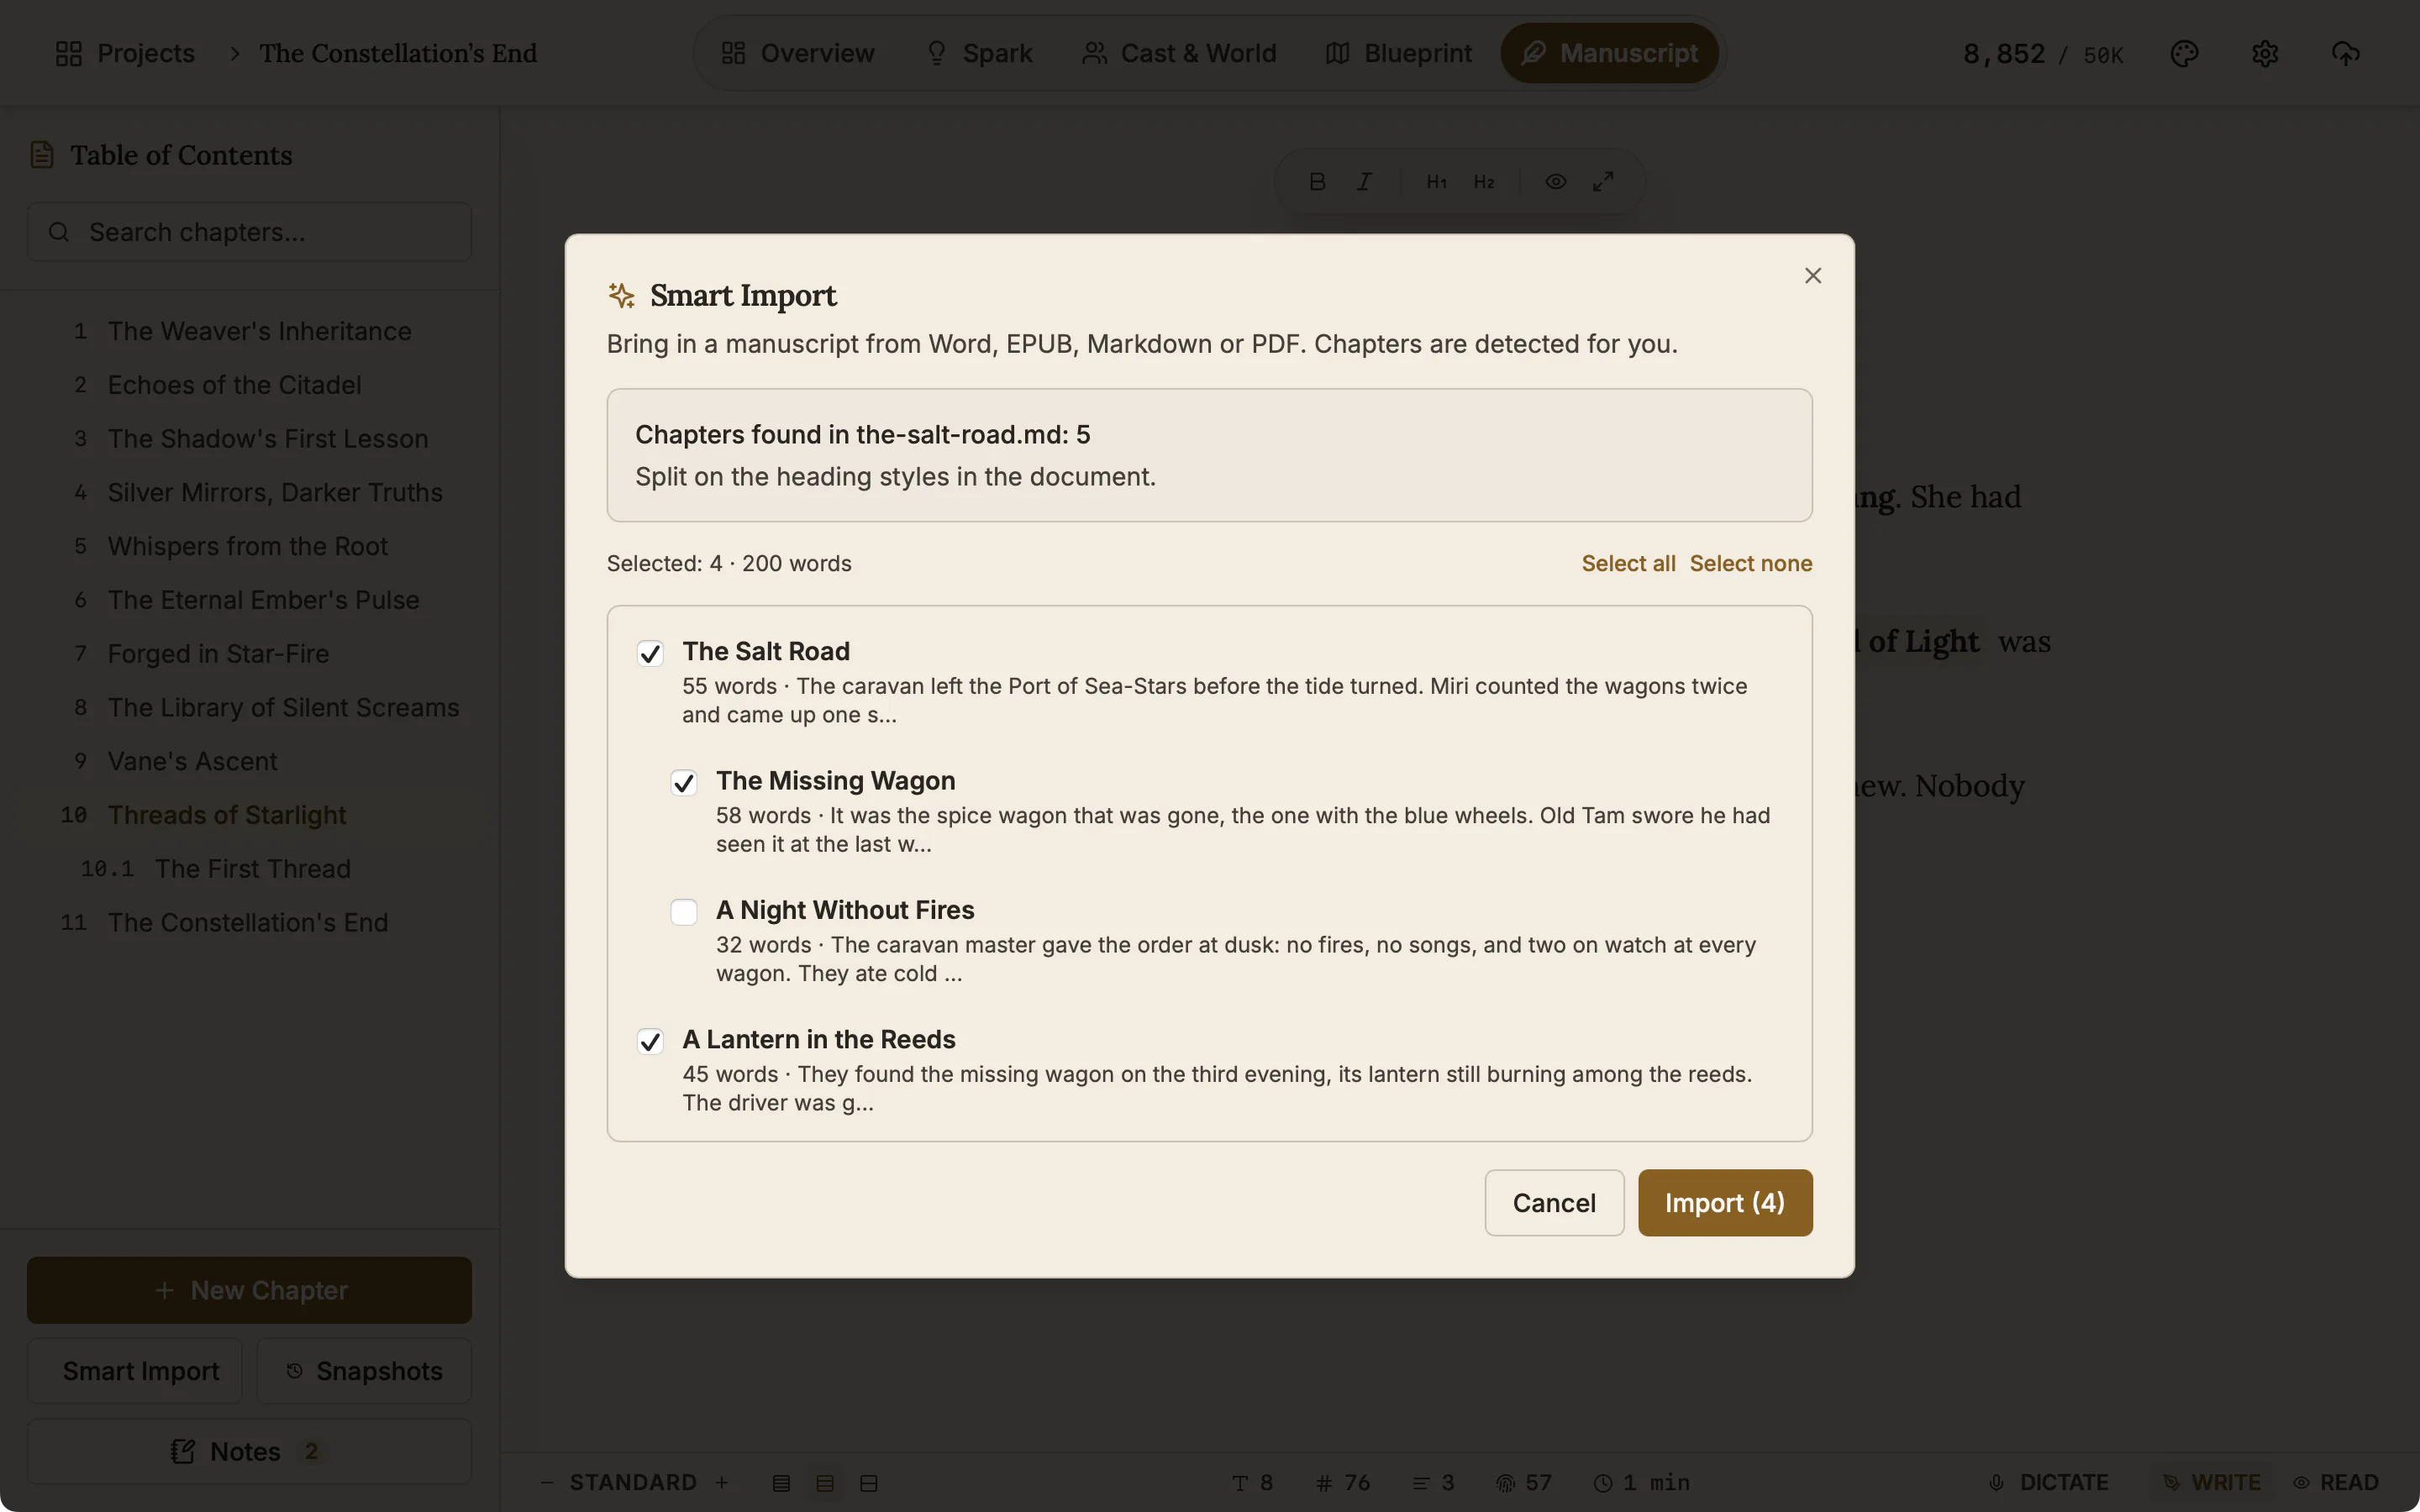The image size is (2420, 1512).
Task: Close the Smart Import dialog
Action: click(x=1812, y=275)
